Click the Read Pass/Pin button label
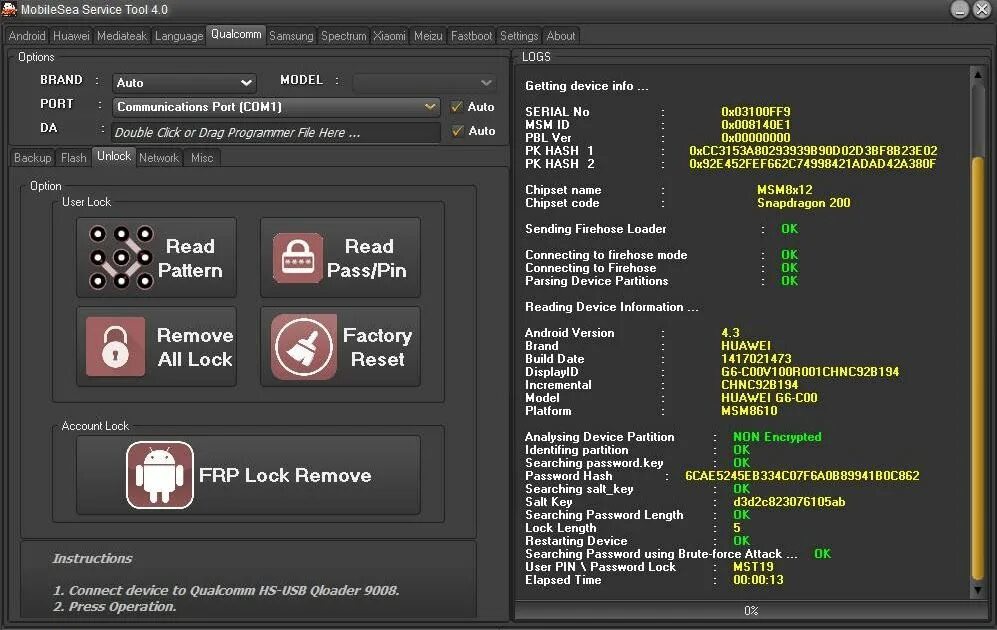 (x=367, y=258)
